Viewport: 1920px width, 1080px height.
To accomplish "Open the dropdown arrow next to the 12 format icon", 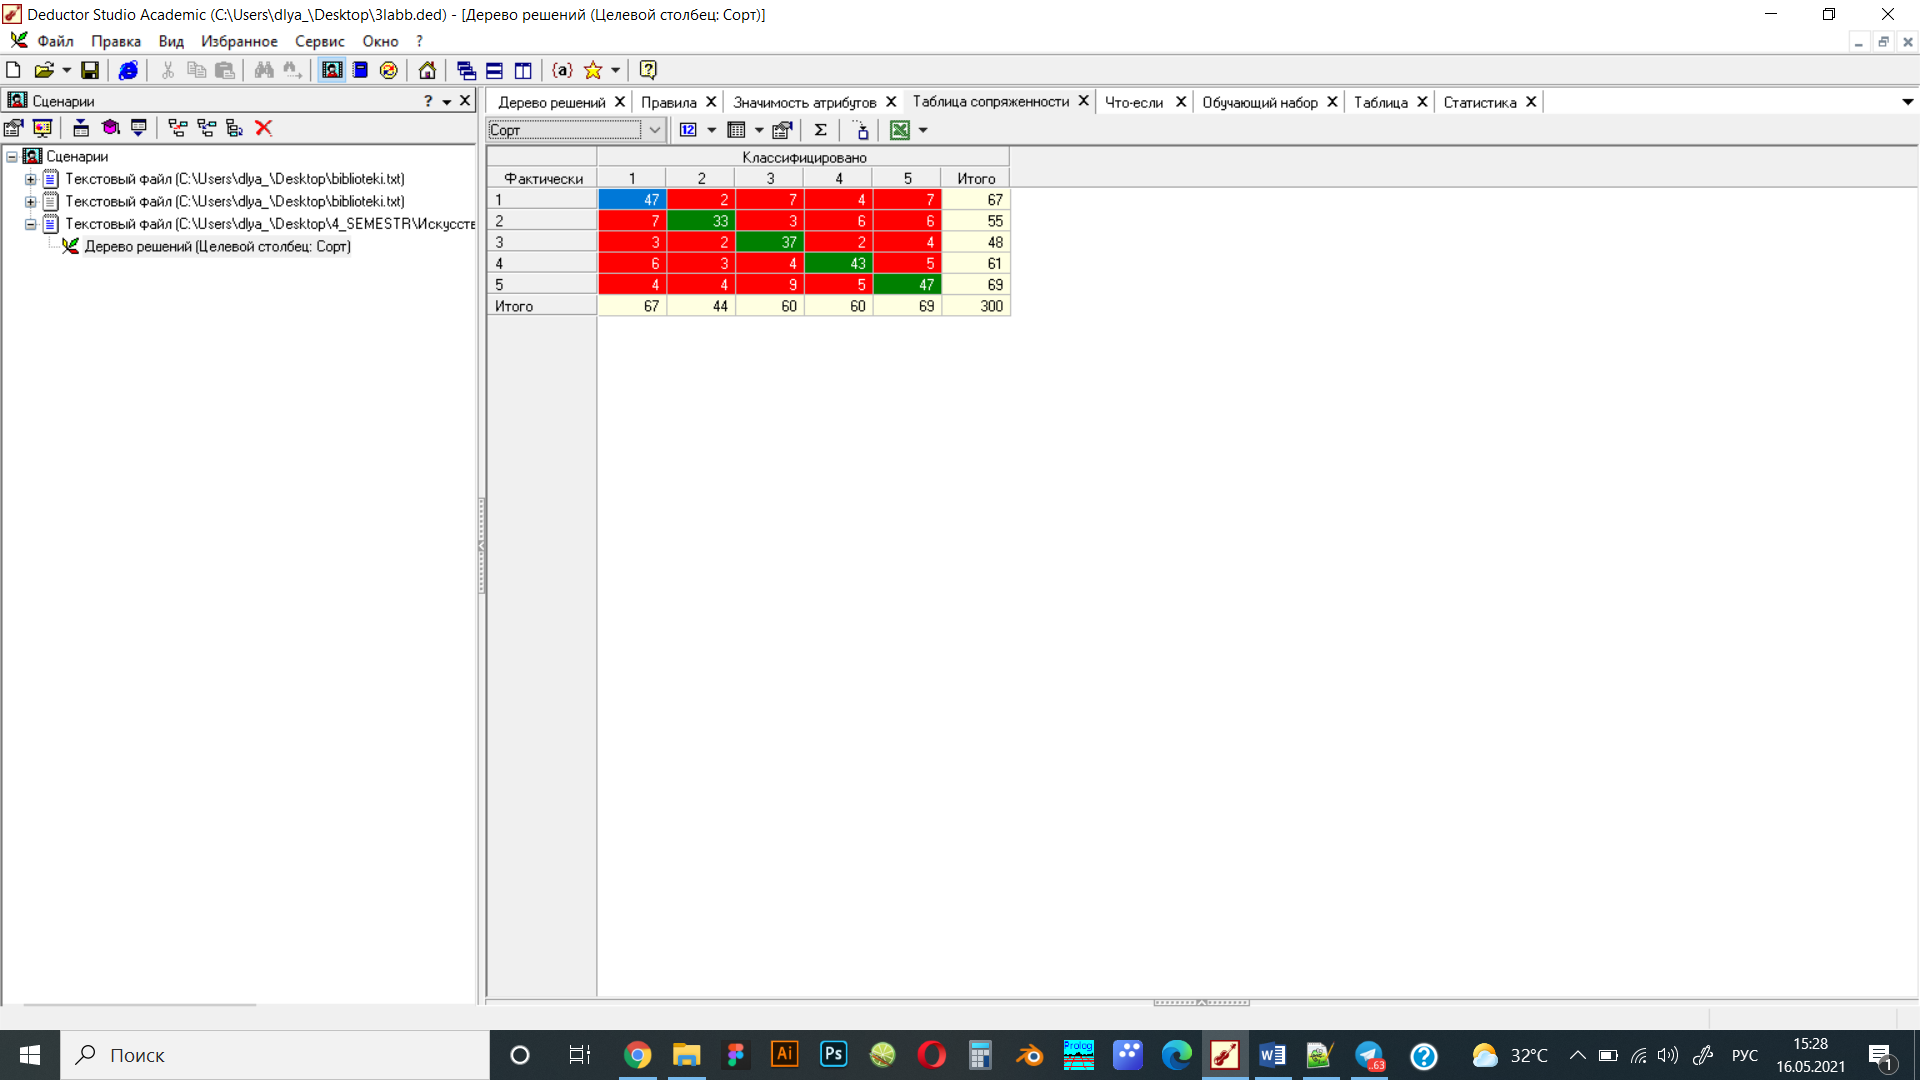I will [x=712, y=130].
